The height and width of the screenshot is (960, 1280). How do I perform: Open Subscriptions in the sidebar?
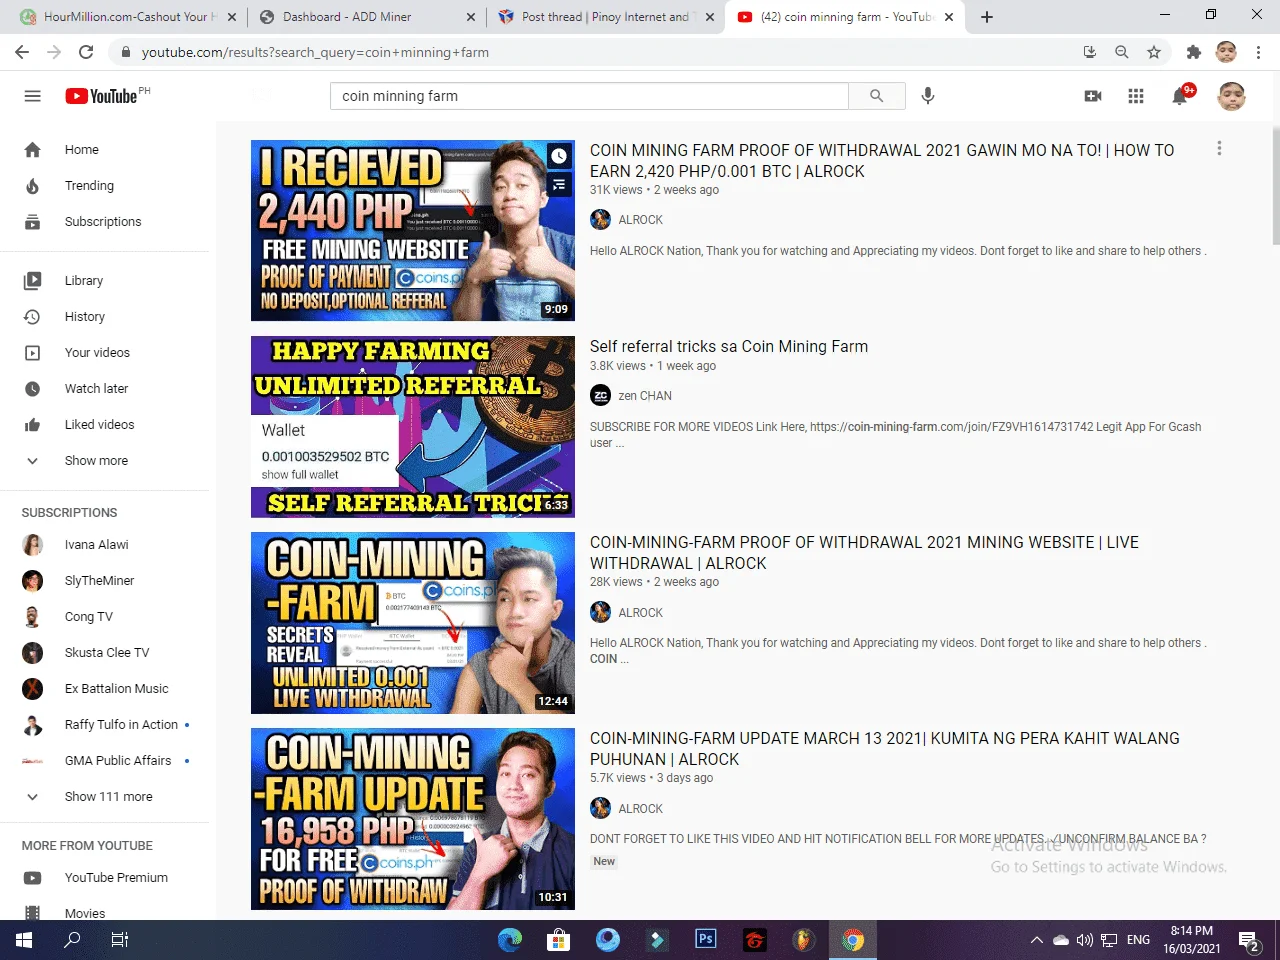coord(105,222)
